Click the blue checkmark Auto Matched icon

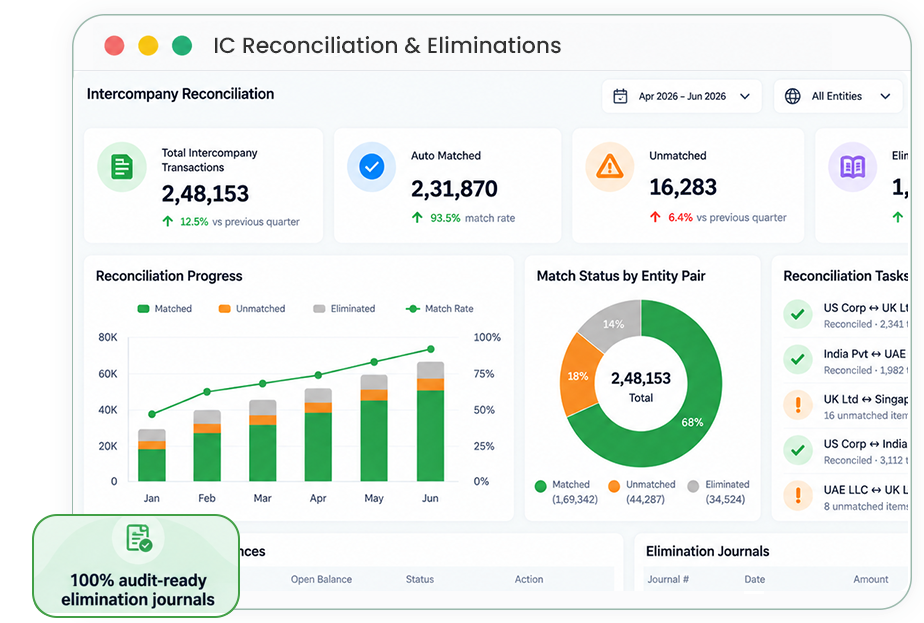tap(371, 167)
